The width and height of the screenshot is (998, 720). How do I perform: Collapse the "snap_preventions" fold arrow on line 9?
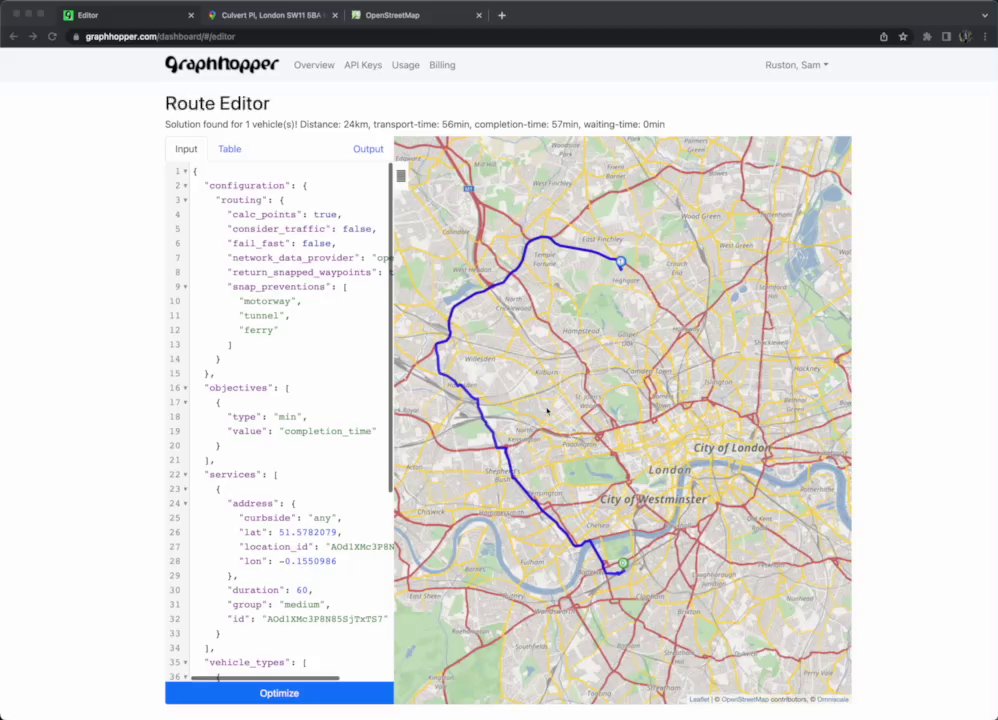(186, 287)
